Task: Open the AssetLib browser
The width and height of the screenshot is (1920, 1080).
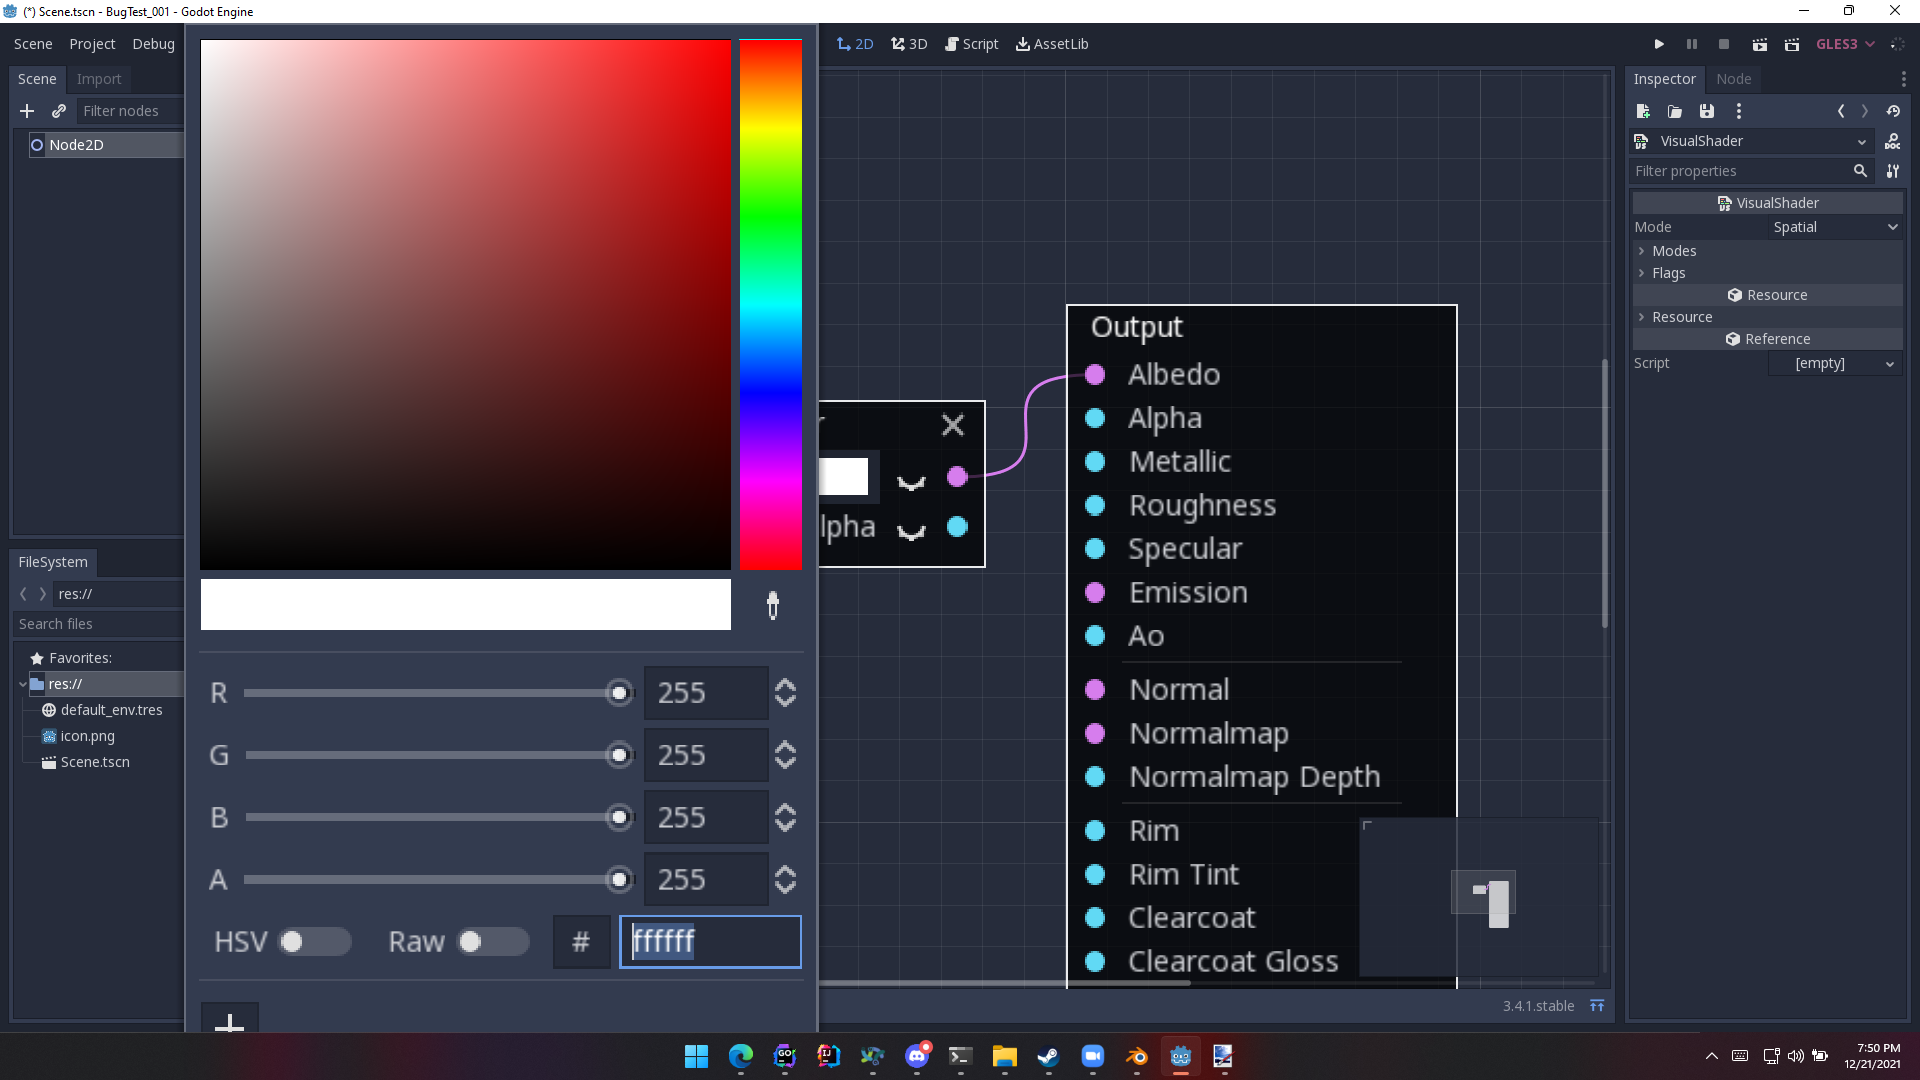Action: 1052,44
